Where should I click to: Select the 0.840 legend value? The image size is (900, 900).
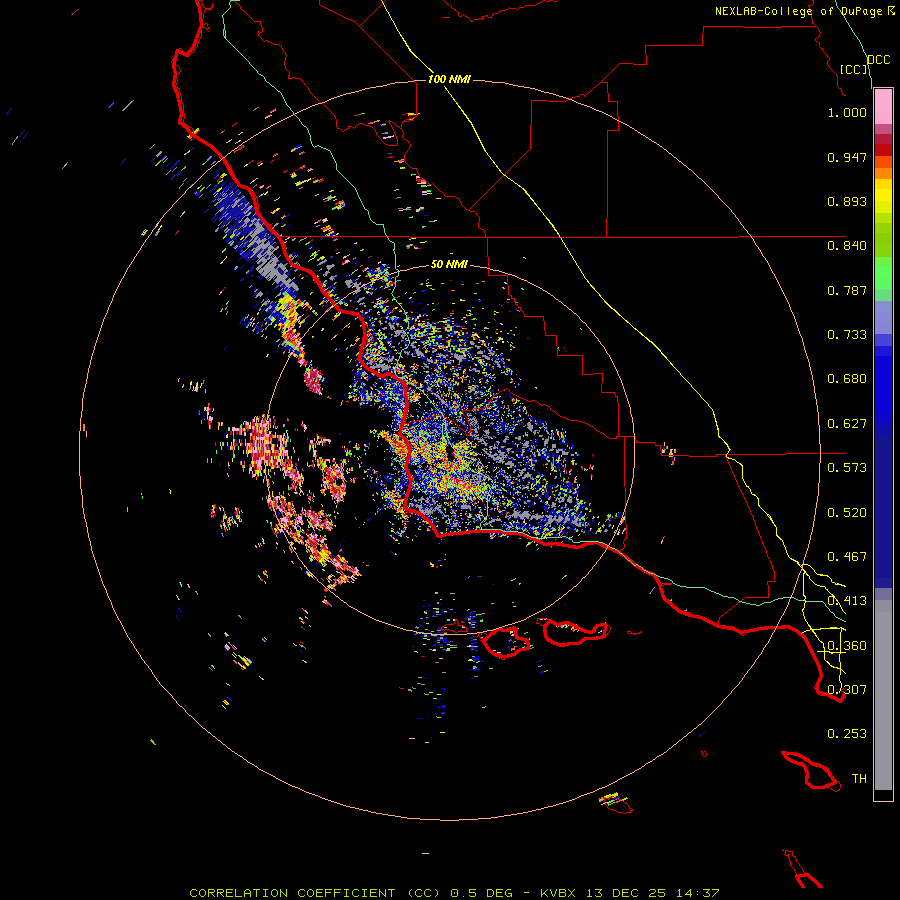847,246
